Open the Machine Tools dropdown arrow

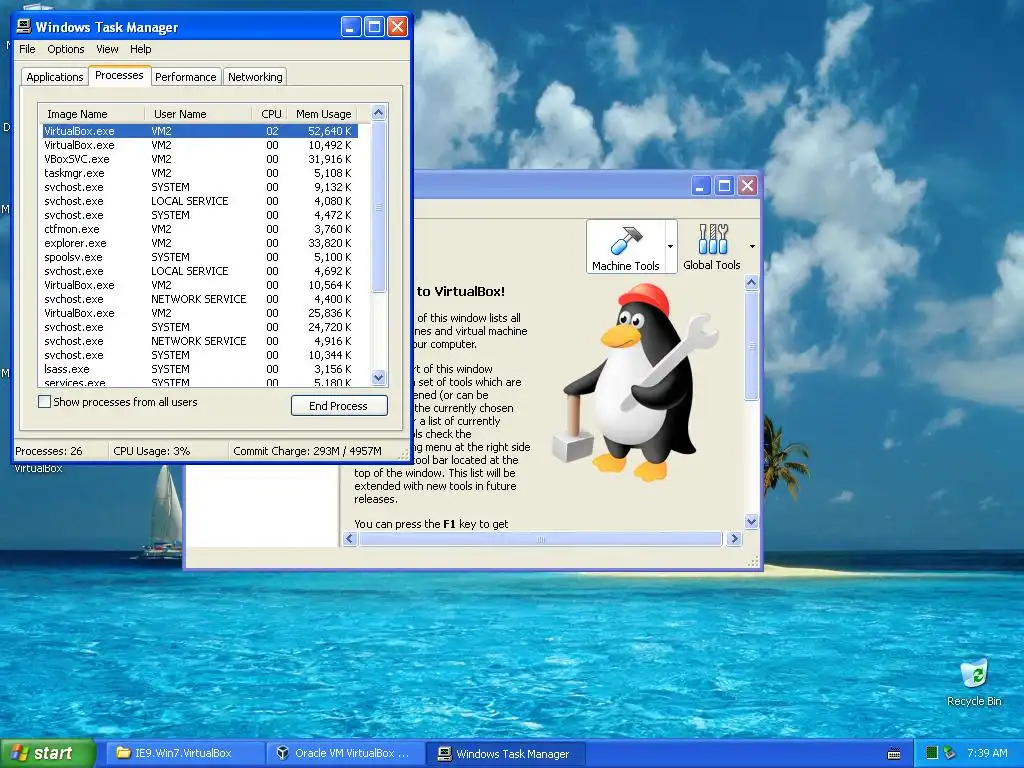click(670, 246)
